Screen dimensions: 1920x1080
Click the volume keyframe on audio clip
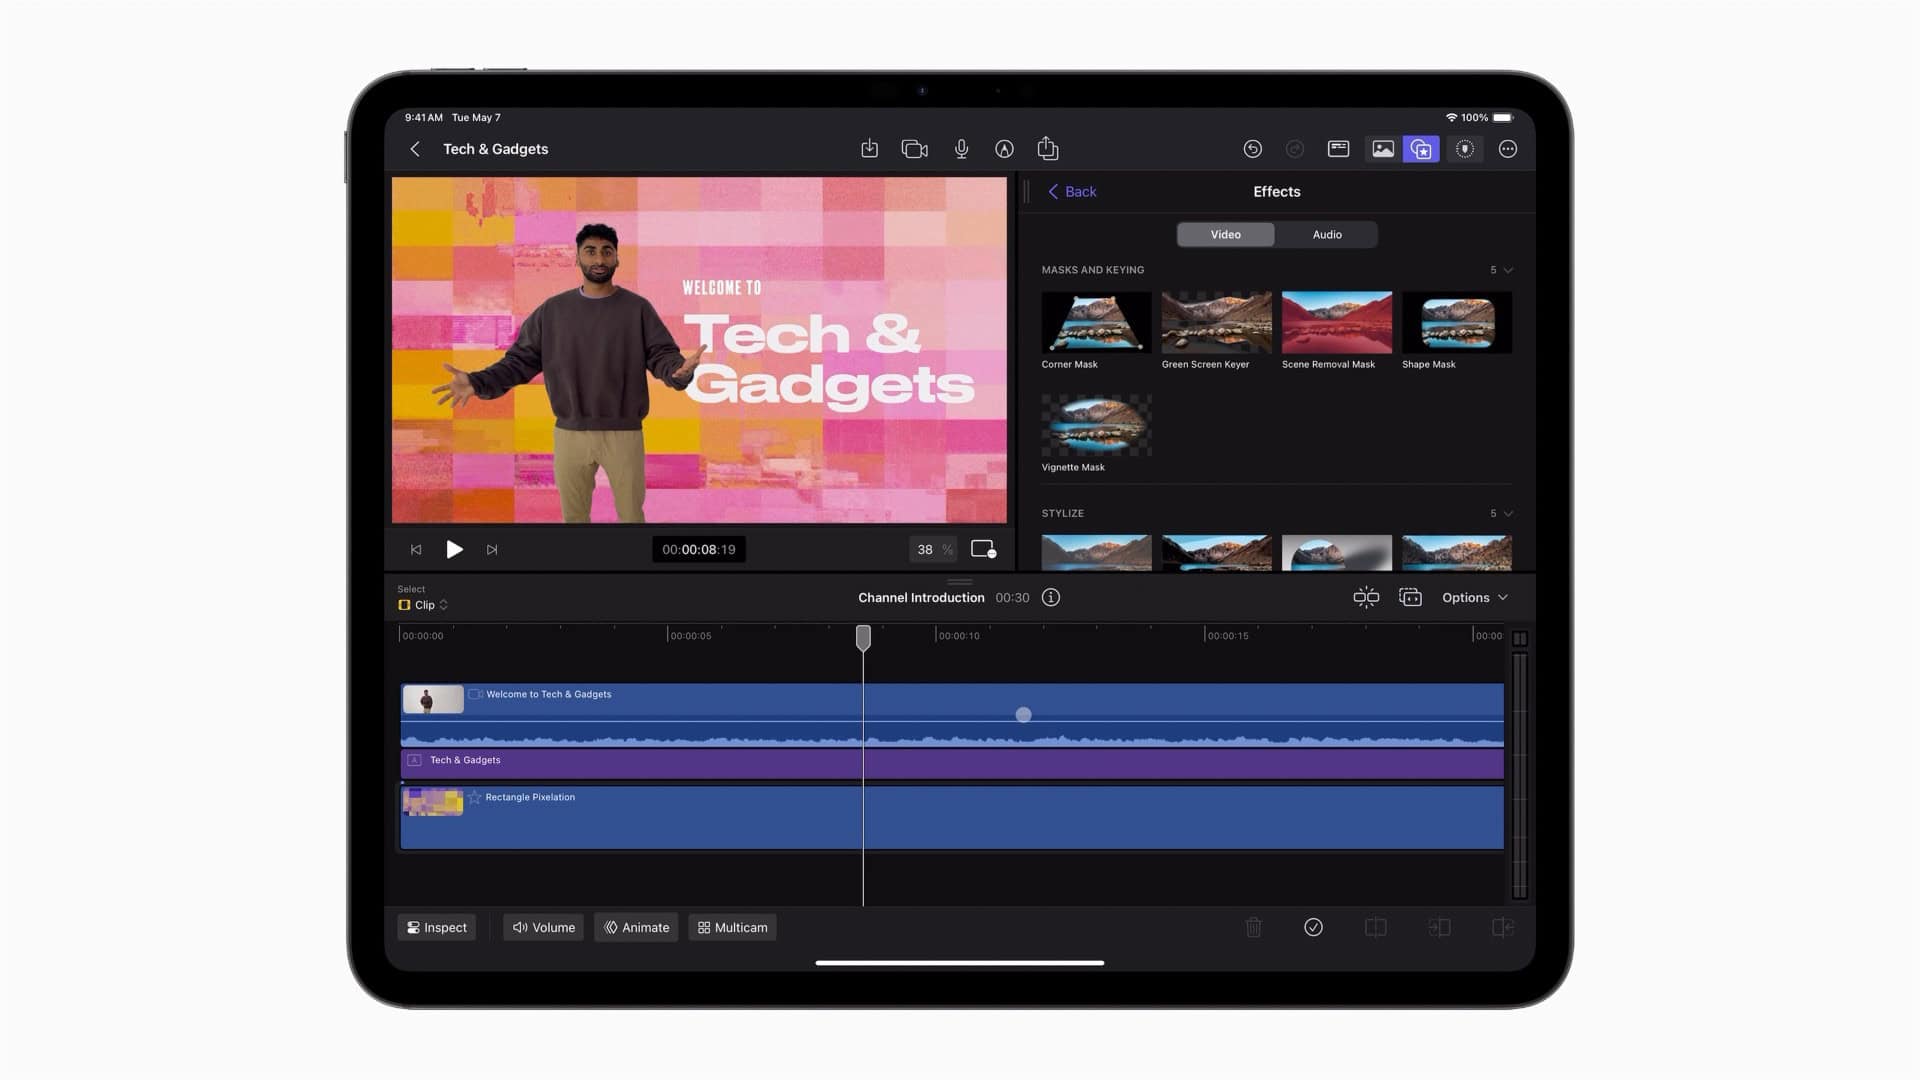[1023, 714]
